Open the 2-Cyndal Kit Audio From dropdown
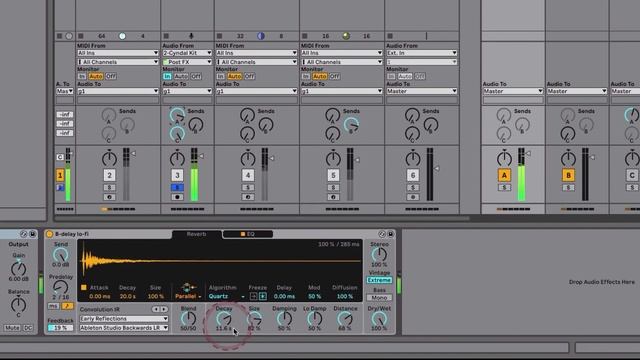The height and width of the screenshot is (360, 640). [x=187, y=53]
